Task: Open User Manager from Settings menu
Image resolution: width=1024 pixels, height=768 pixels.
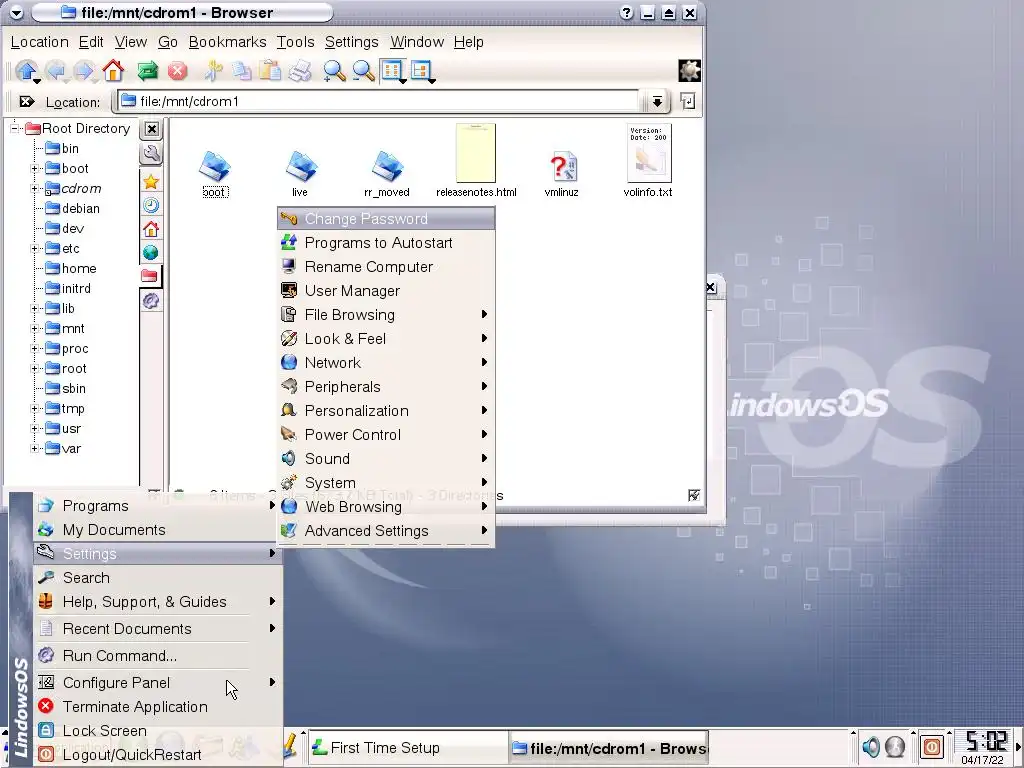Action: point(386,291)
